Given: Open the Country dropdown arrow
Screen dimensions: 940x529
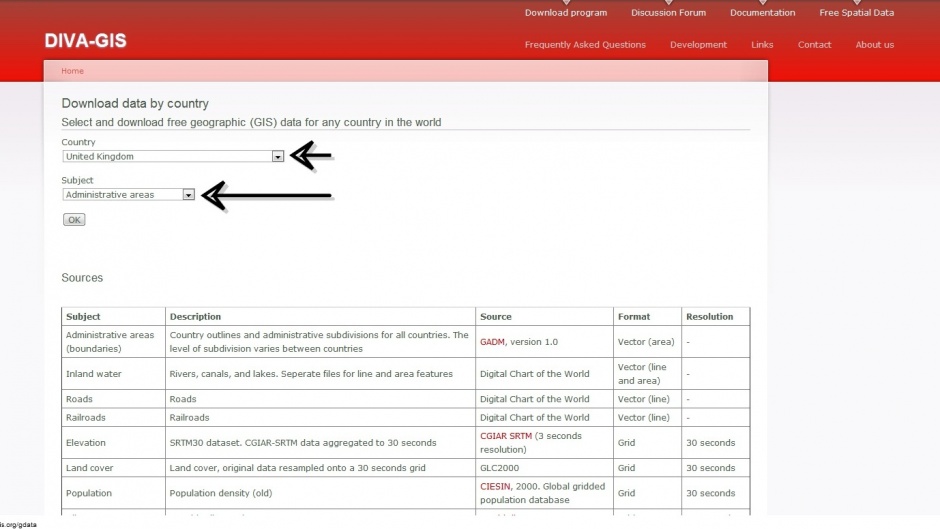Looking at the screenshot, I should [278, 157].
